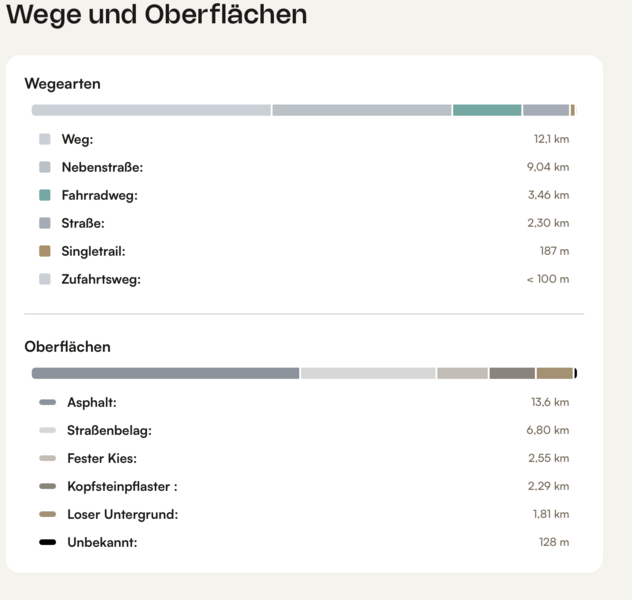The height and width of the screenshot is (600, 632).
Task: Click the Wege und Oberflächen title
Action: click(x=157, y=15)
